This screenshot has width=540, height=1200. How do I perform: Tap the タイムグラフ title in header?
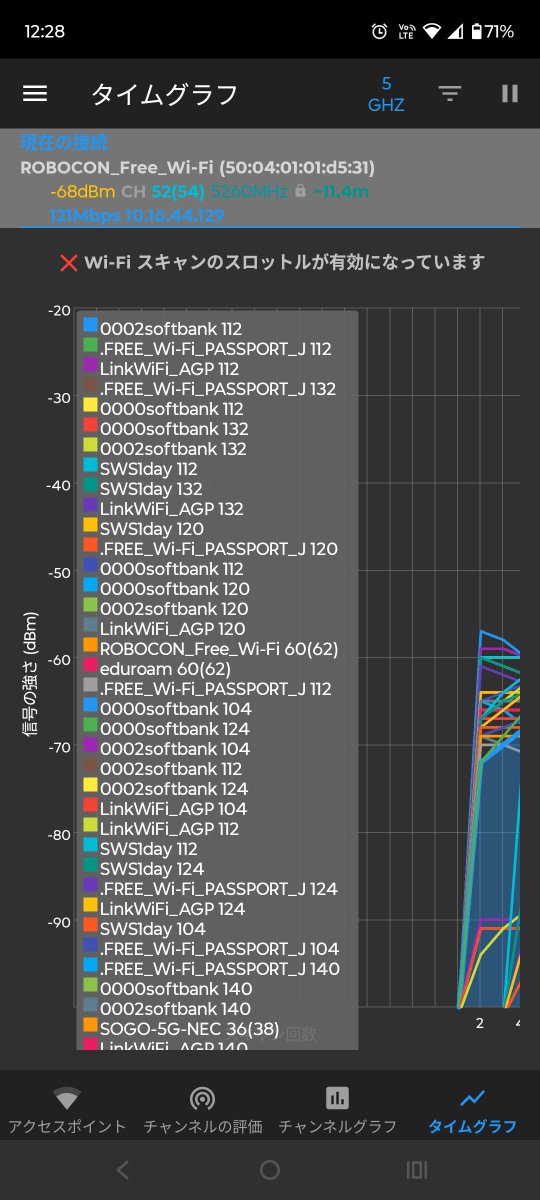tap(165, 94)
